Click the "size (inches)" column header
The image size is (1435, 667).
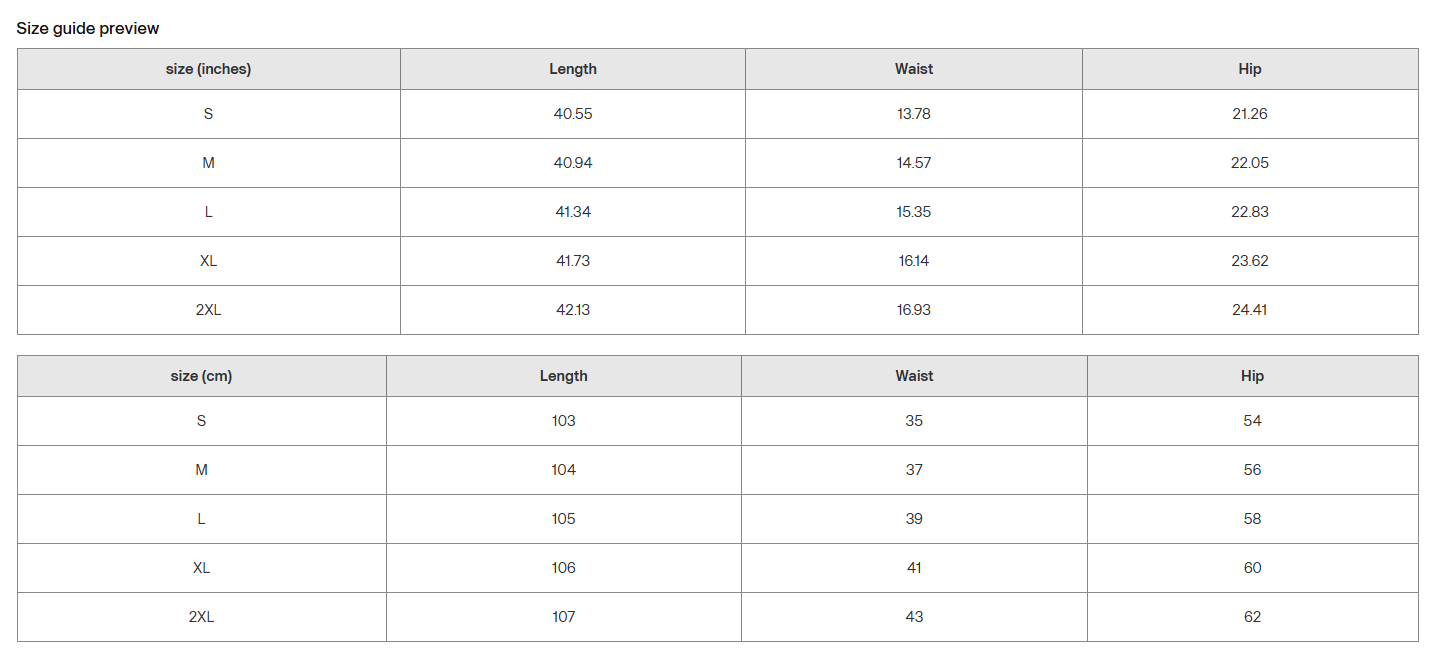208,69
